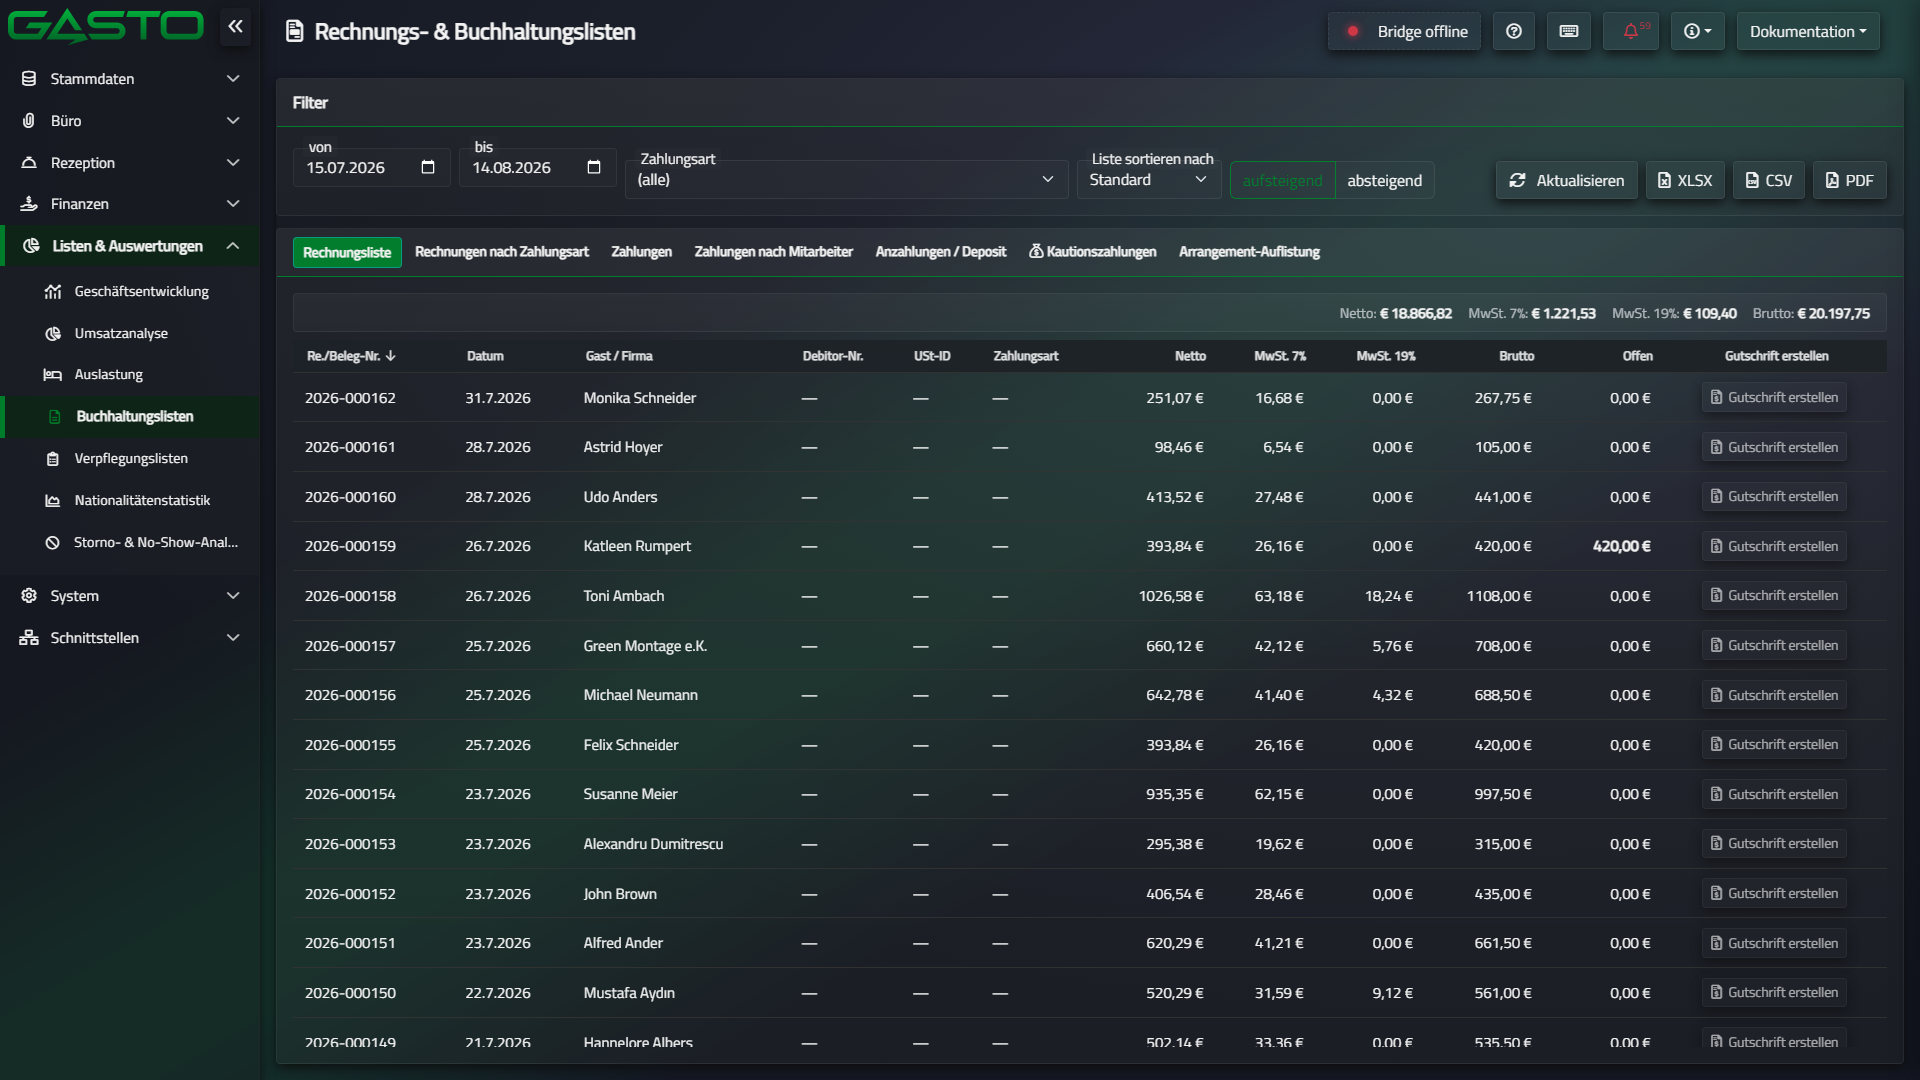
Task: Open the Arrangement-Auflistung tab
Action: tap(1250, 252)
